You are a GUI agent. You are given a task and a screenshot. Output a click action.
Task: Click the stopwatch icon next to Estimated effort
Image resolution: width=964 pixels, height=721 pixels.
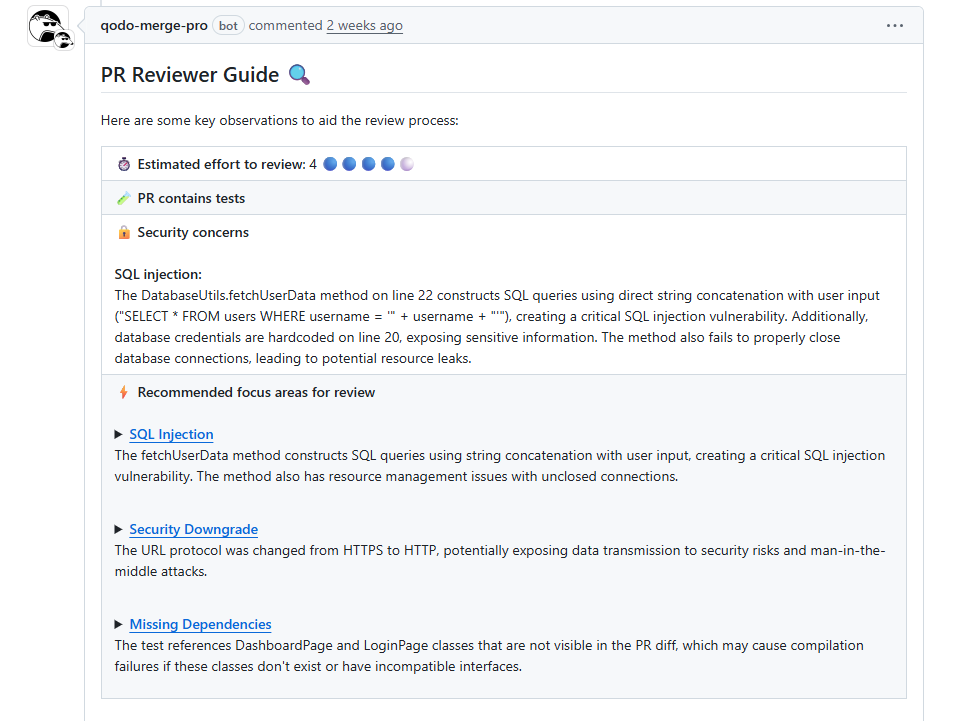point(124,164)
